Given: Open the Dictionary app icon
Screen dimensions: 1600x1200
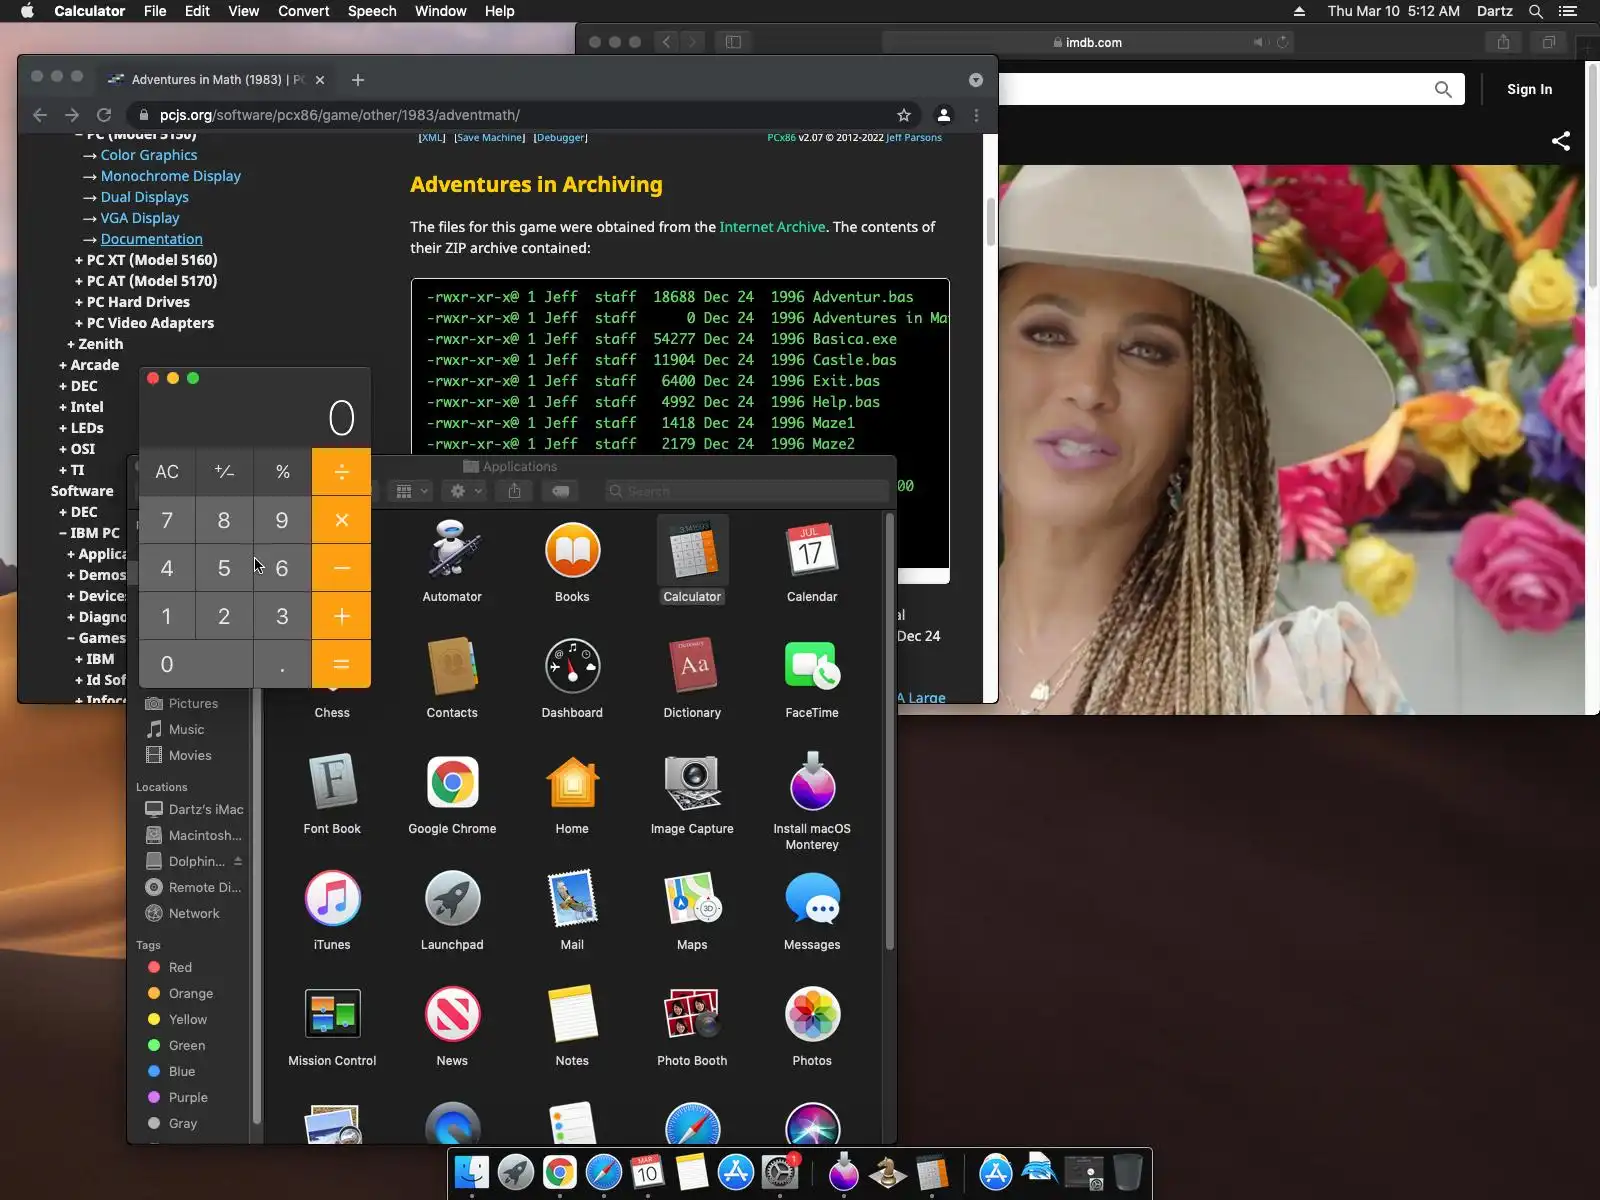Looking at the screenshot, I should click(692, 666).
